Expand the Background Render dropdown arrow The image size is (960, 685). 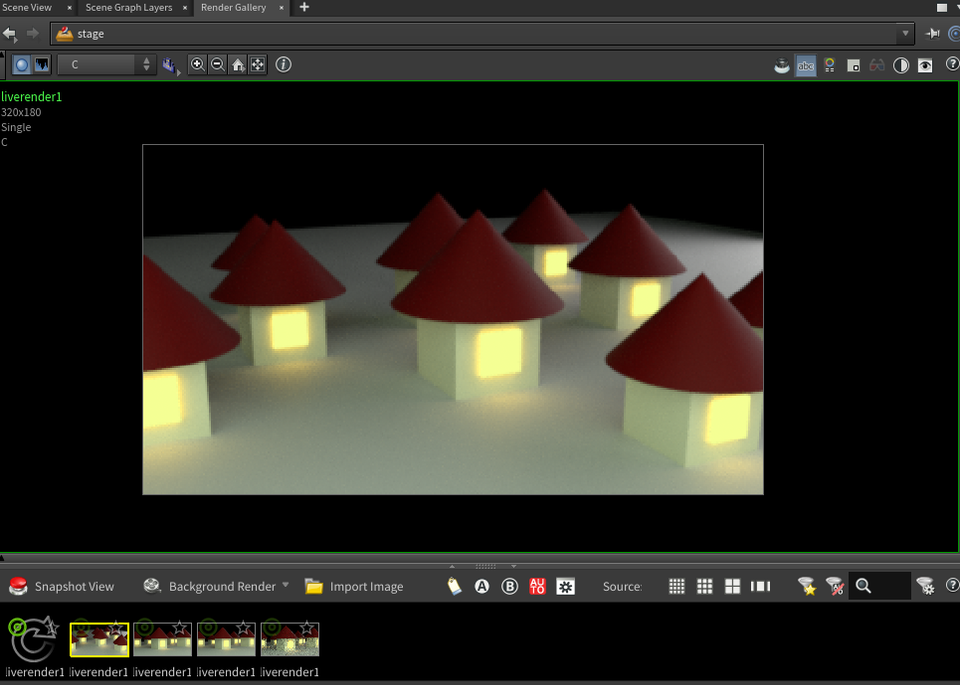tap(286, 585)
